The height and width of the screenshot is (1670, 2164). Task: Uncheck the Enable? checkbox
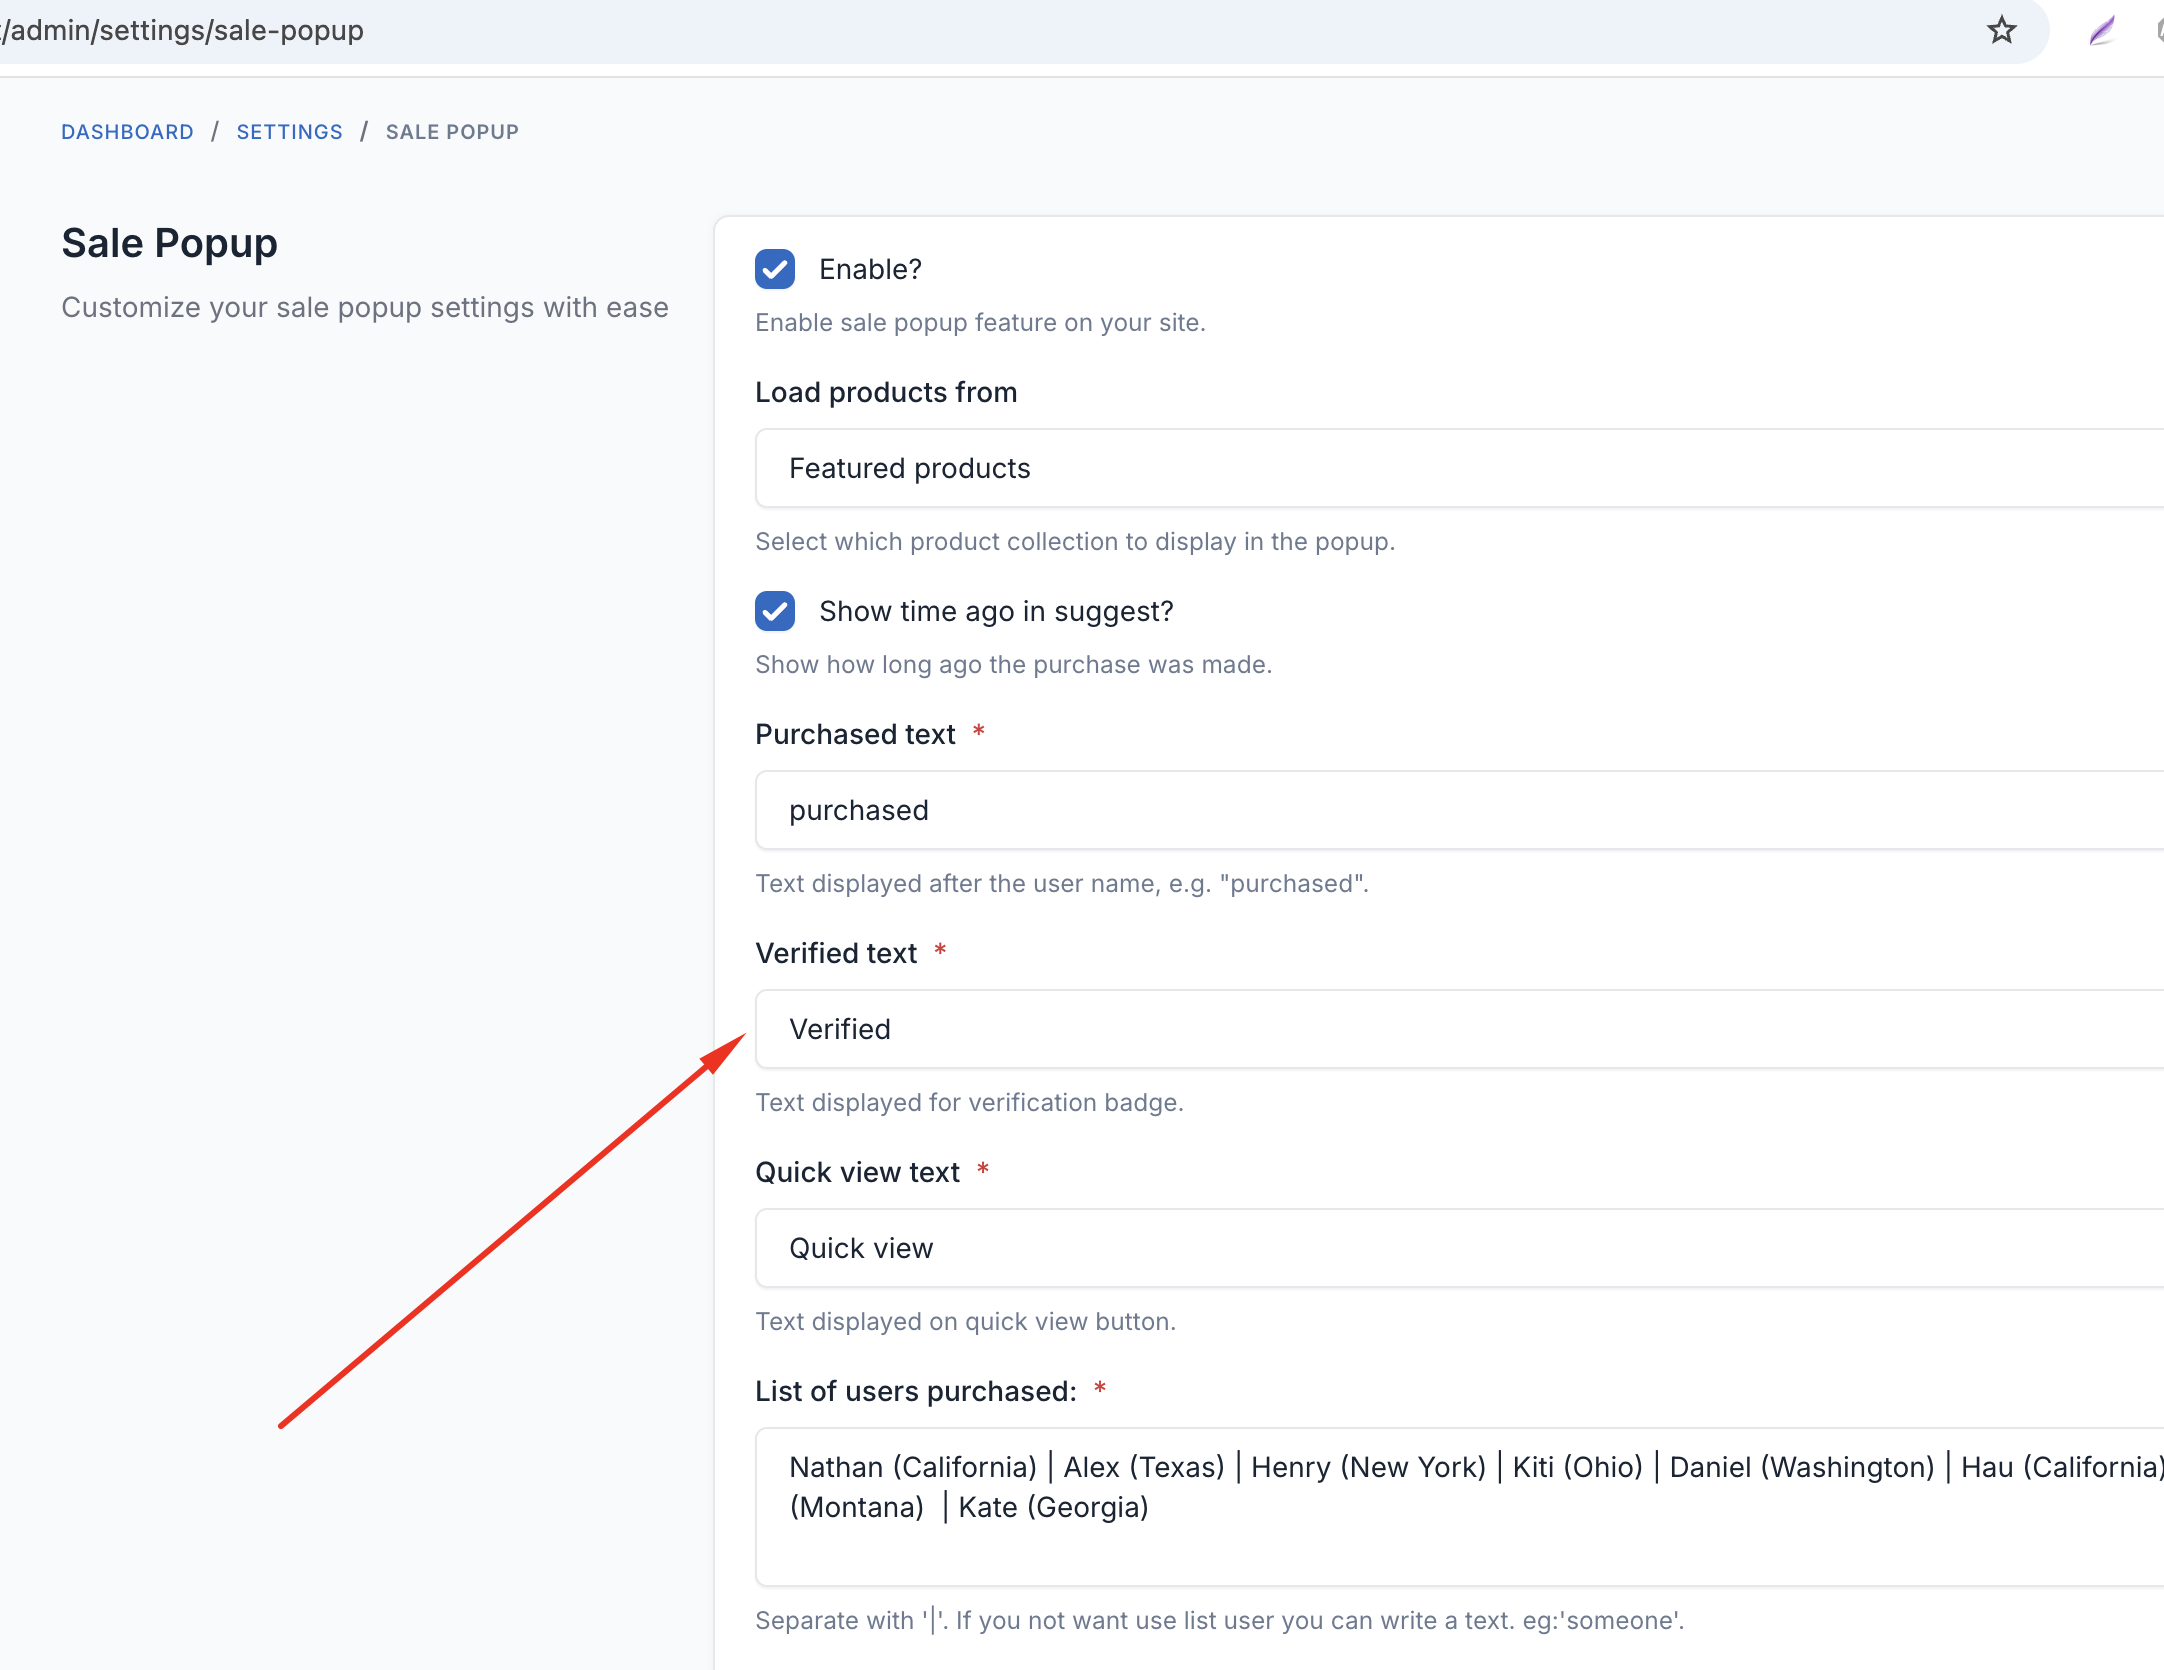[775, 269]
